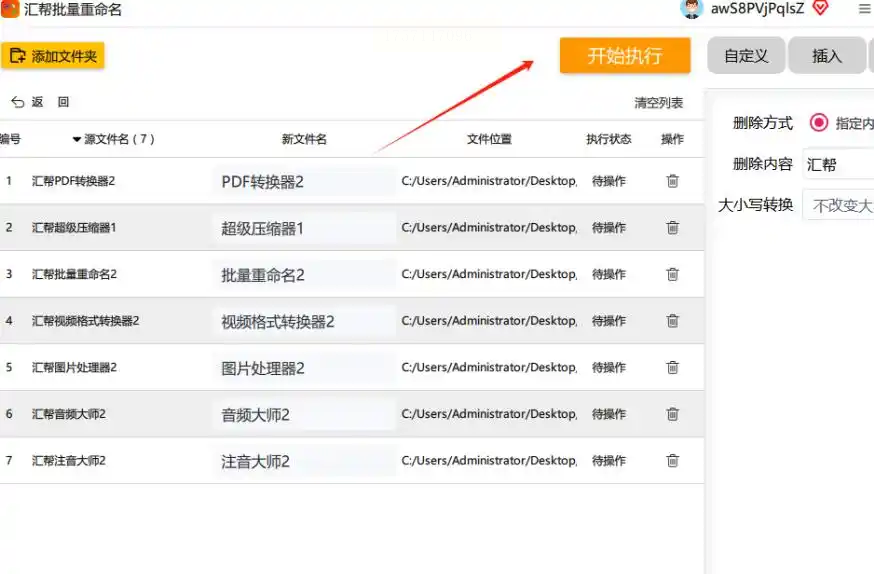Delete row 汇帮PDF转换器2 with trash icon
The width and height of the screenshot is (874, 574).
(673, 181)
